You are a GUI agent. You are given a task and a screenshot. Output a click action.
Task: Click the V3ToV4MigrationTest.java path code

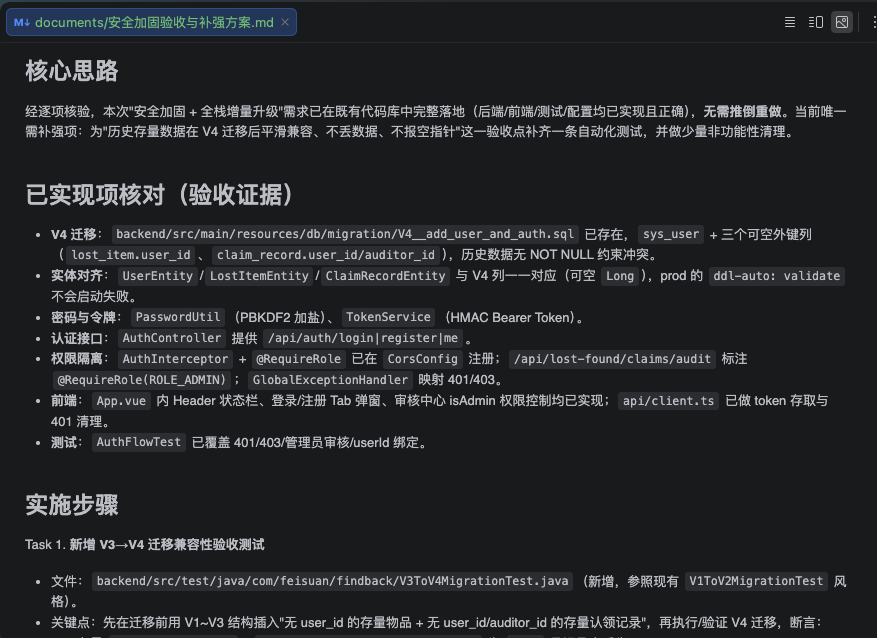coord(332,581)
